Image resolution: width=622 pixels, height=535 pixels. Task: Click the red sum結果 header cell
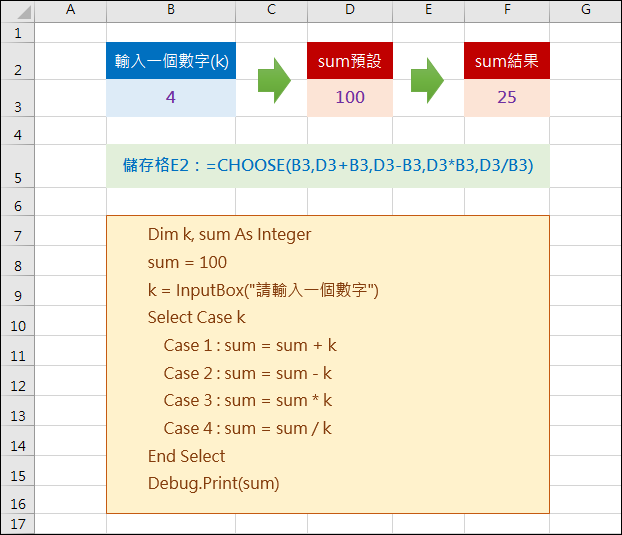[507, 61]
